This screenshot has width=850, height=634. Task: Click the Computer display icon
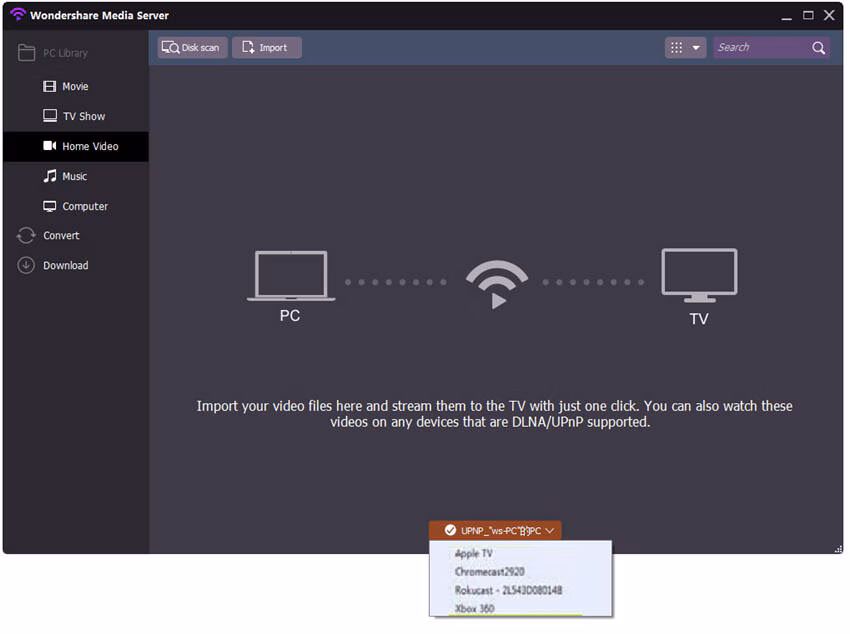pyautogui.click(x=50, y=206)
